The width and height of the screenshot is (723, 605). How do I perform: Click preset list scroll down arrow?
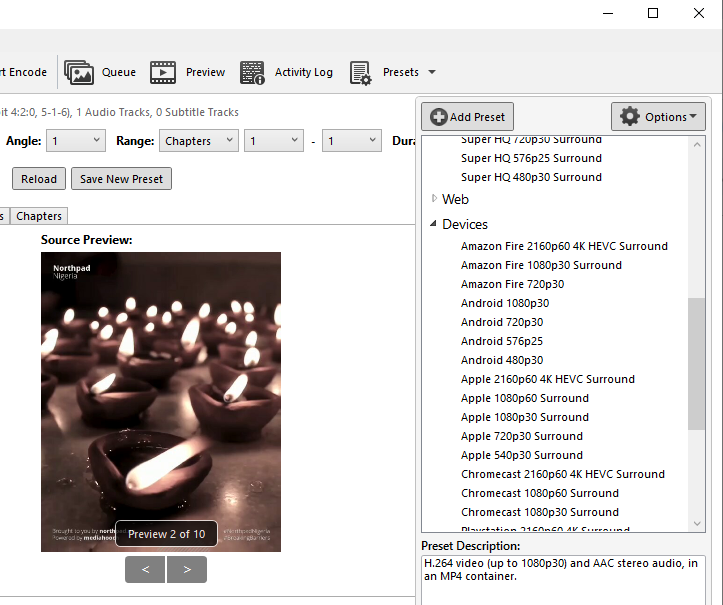[697, 523]
